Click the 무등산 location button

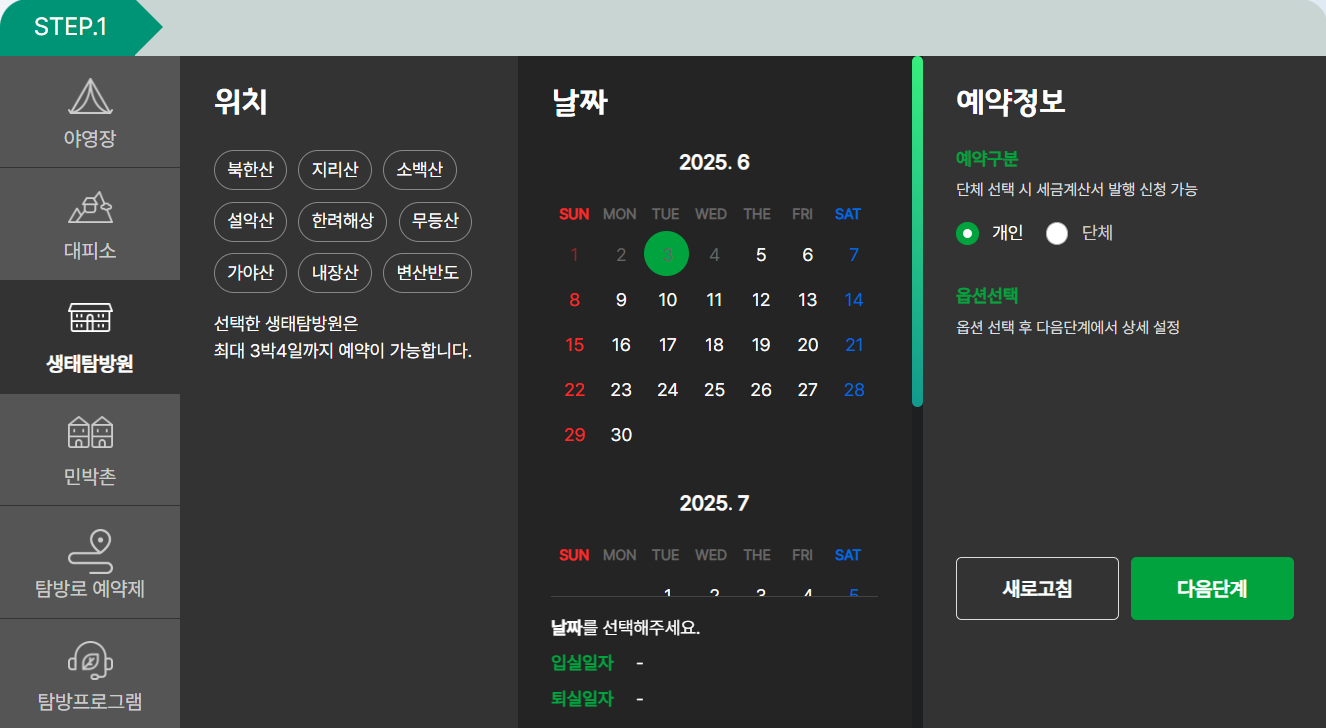[x=434, y=221]
